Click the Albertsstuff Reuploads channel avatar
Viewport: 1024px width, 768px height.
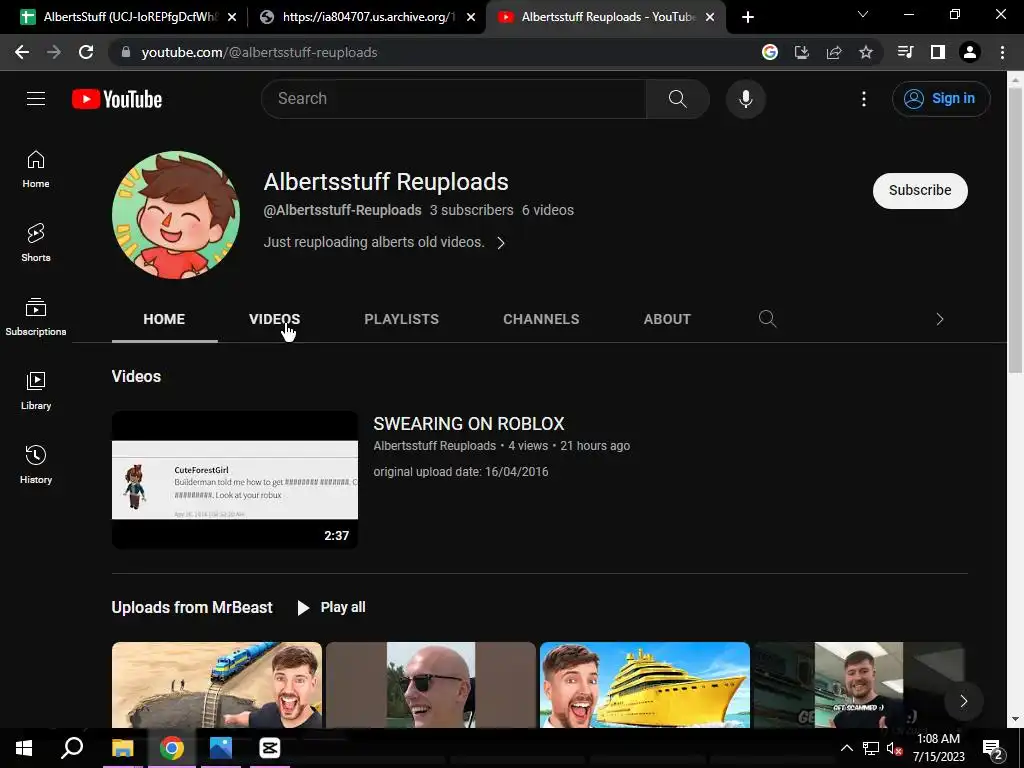(x=176, y=215)
